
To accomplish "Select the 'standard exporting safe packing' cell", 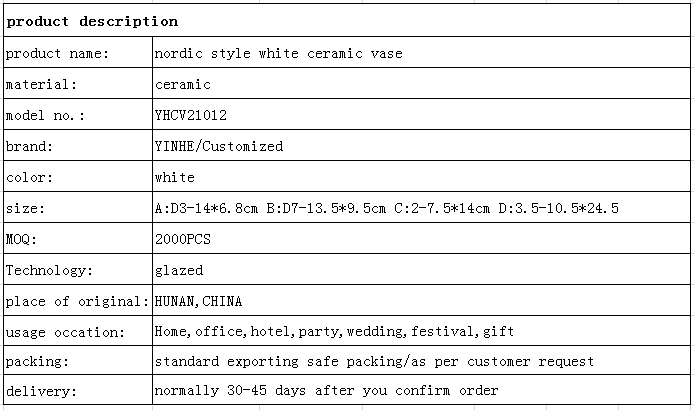I will pyautogui.click(x=421, y=360).
